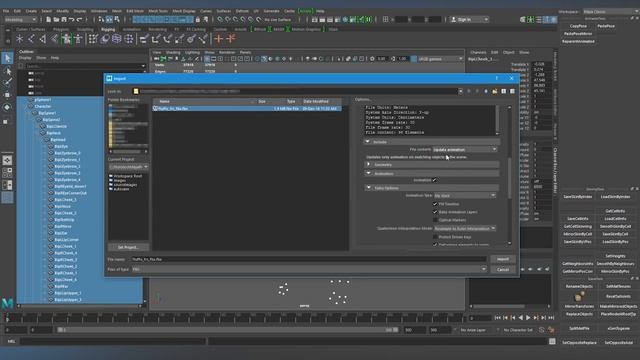The image size is (640, 360).
Task: Expand the Geometry section
Action: (x=368, y=164)
